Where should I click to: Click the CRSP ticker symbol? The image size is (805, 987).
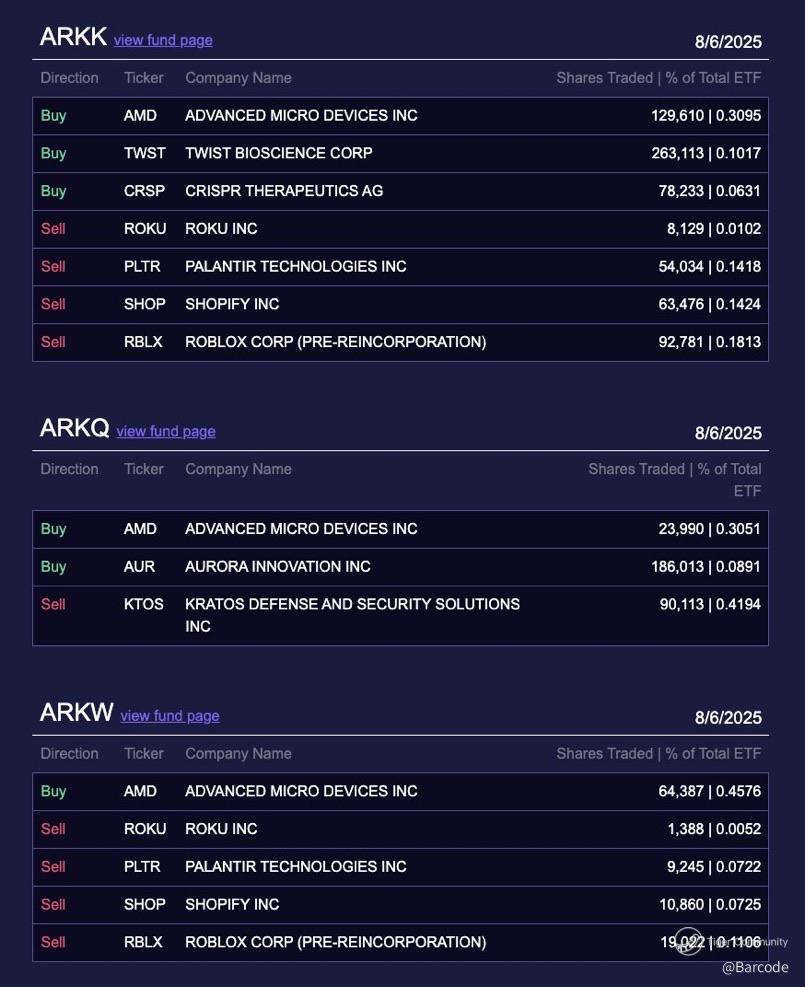144,191
